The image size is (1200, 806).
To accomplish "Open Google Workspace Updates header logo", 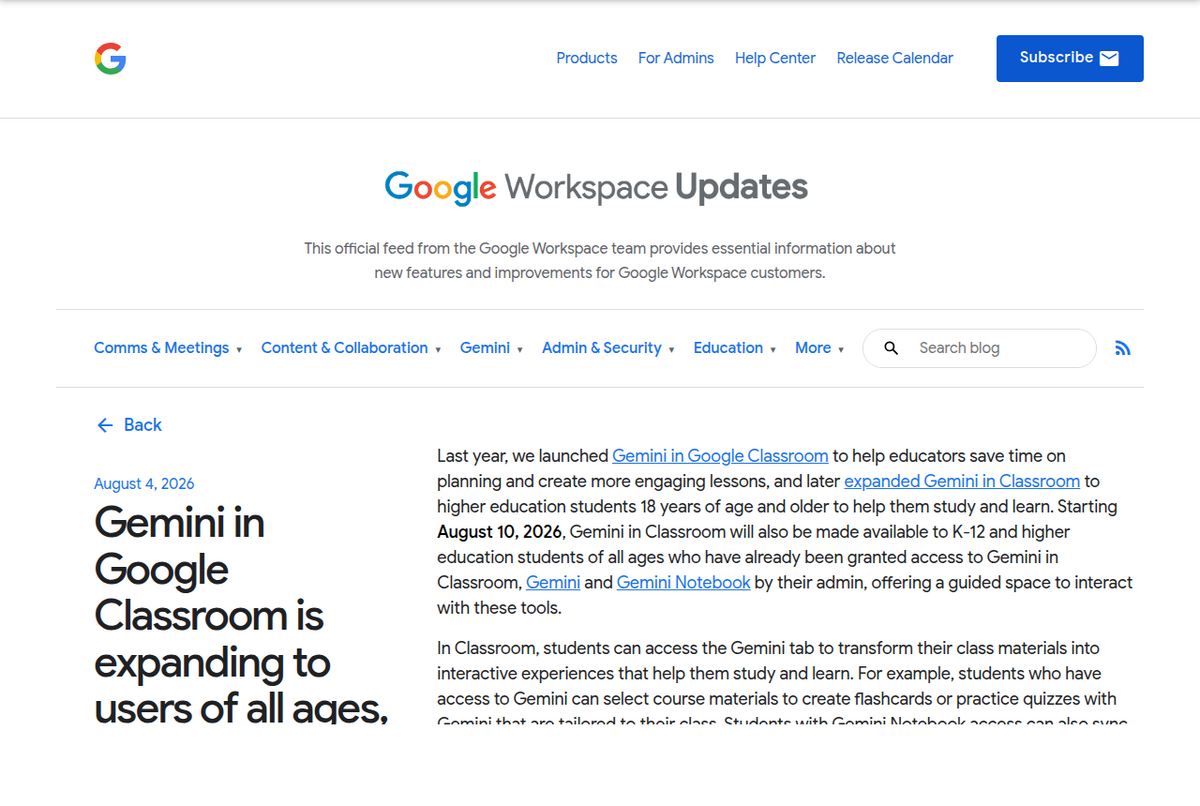I will (596, 187).
